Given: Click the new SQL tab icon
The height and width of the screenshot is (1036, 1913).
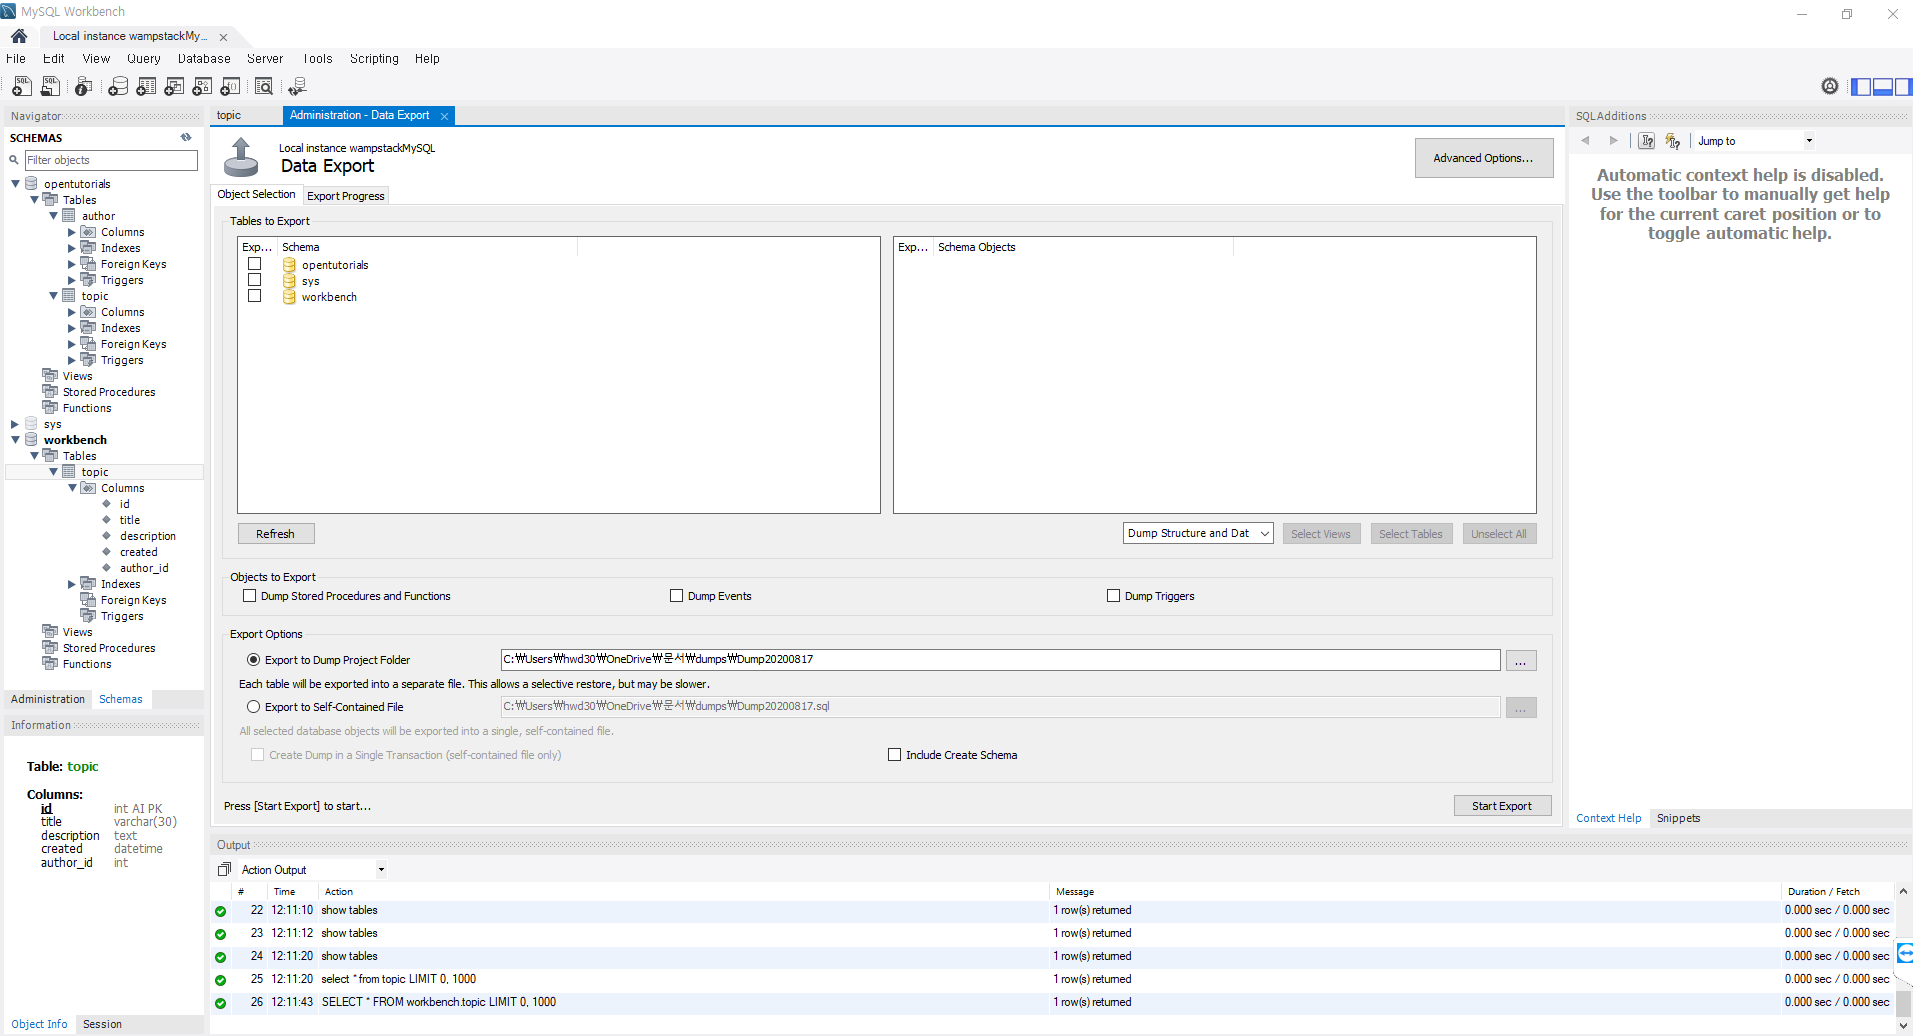Looking at the screenshot, I should pyautogui.click(x=21, y=87).
